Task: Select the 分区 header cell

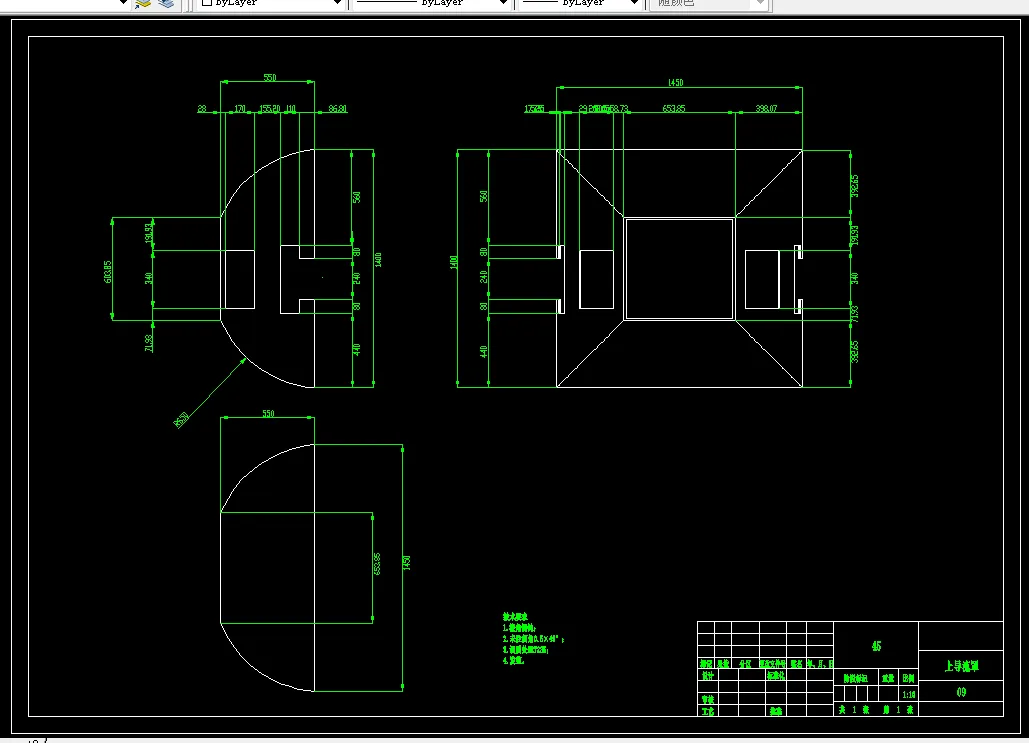Action: tap(745, 664)
